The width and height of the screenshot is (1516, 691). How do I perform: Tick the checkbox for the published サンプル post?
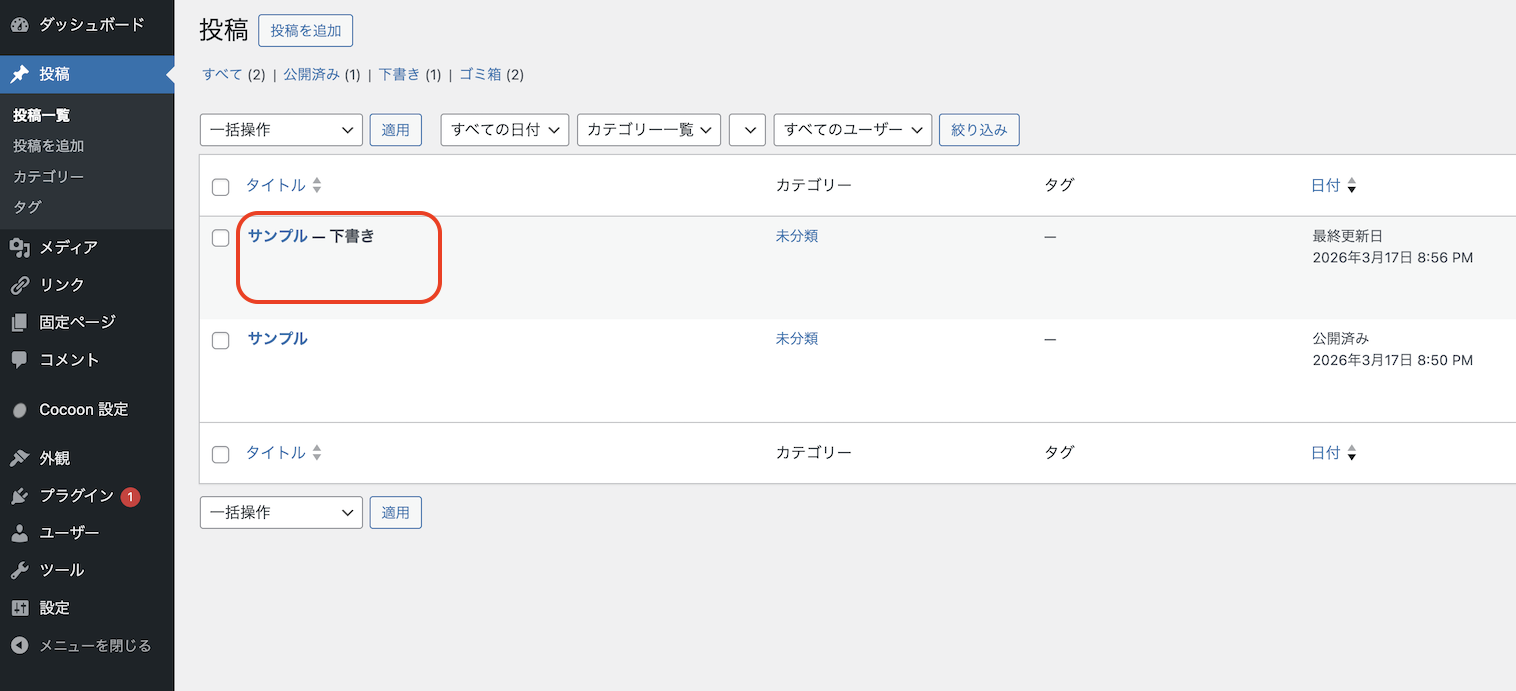point(221,340)
